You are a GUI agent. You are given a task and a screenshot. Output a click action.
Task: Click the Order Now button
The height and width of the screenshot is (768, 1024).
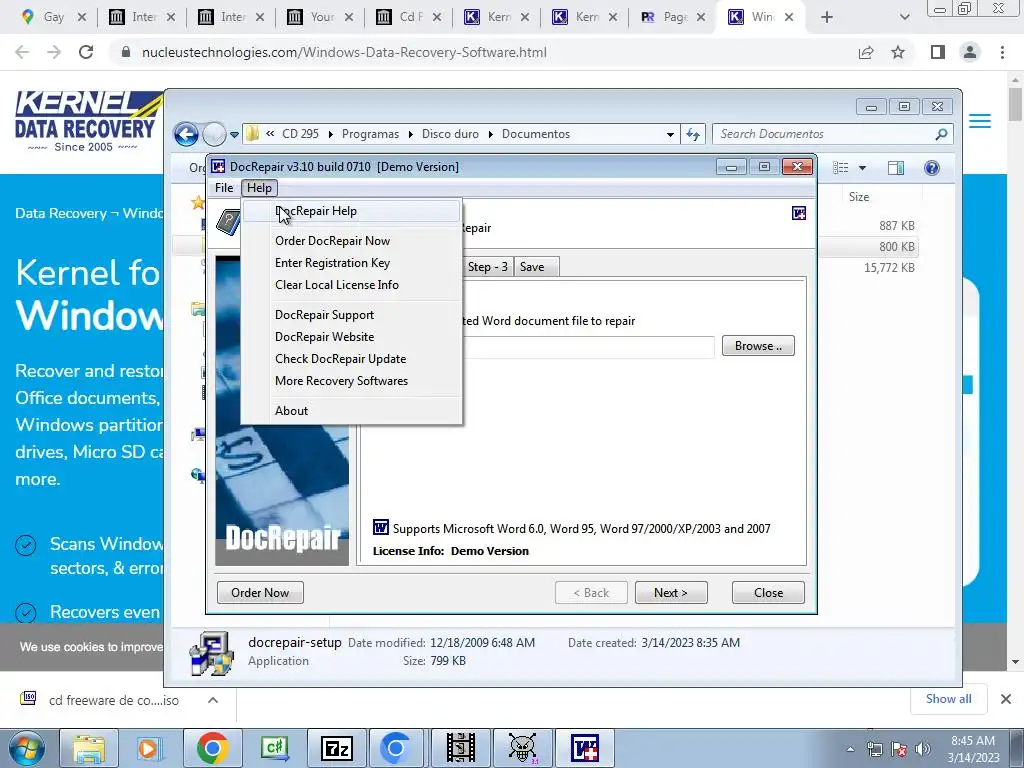click(260, 592)
